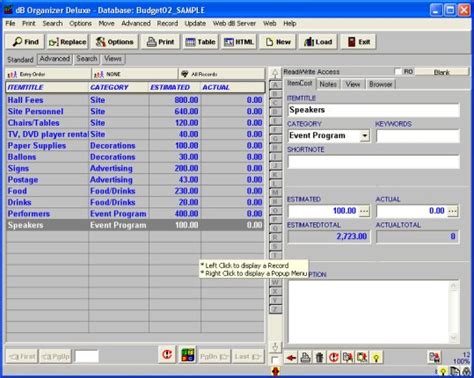Click the printer icon under record panel

(x=305, y=358)
